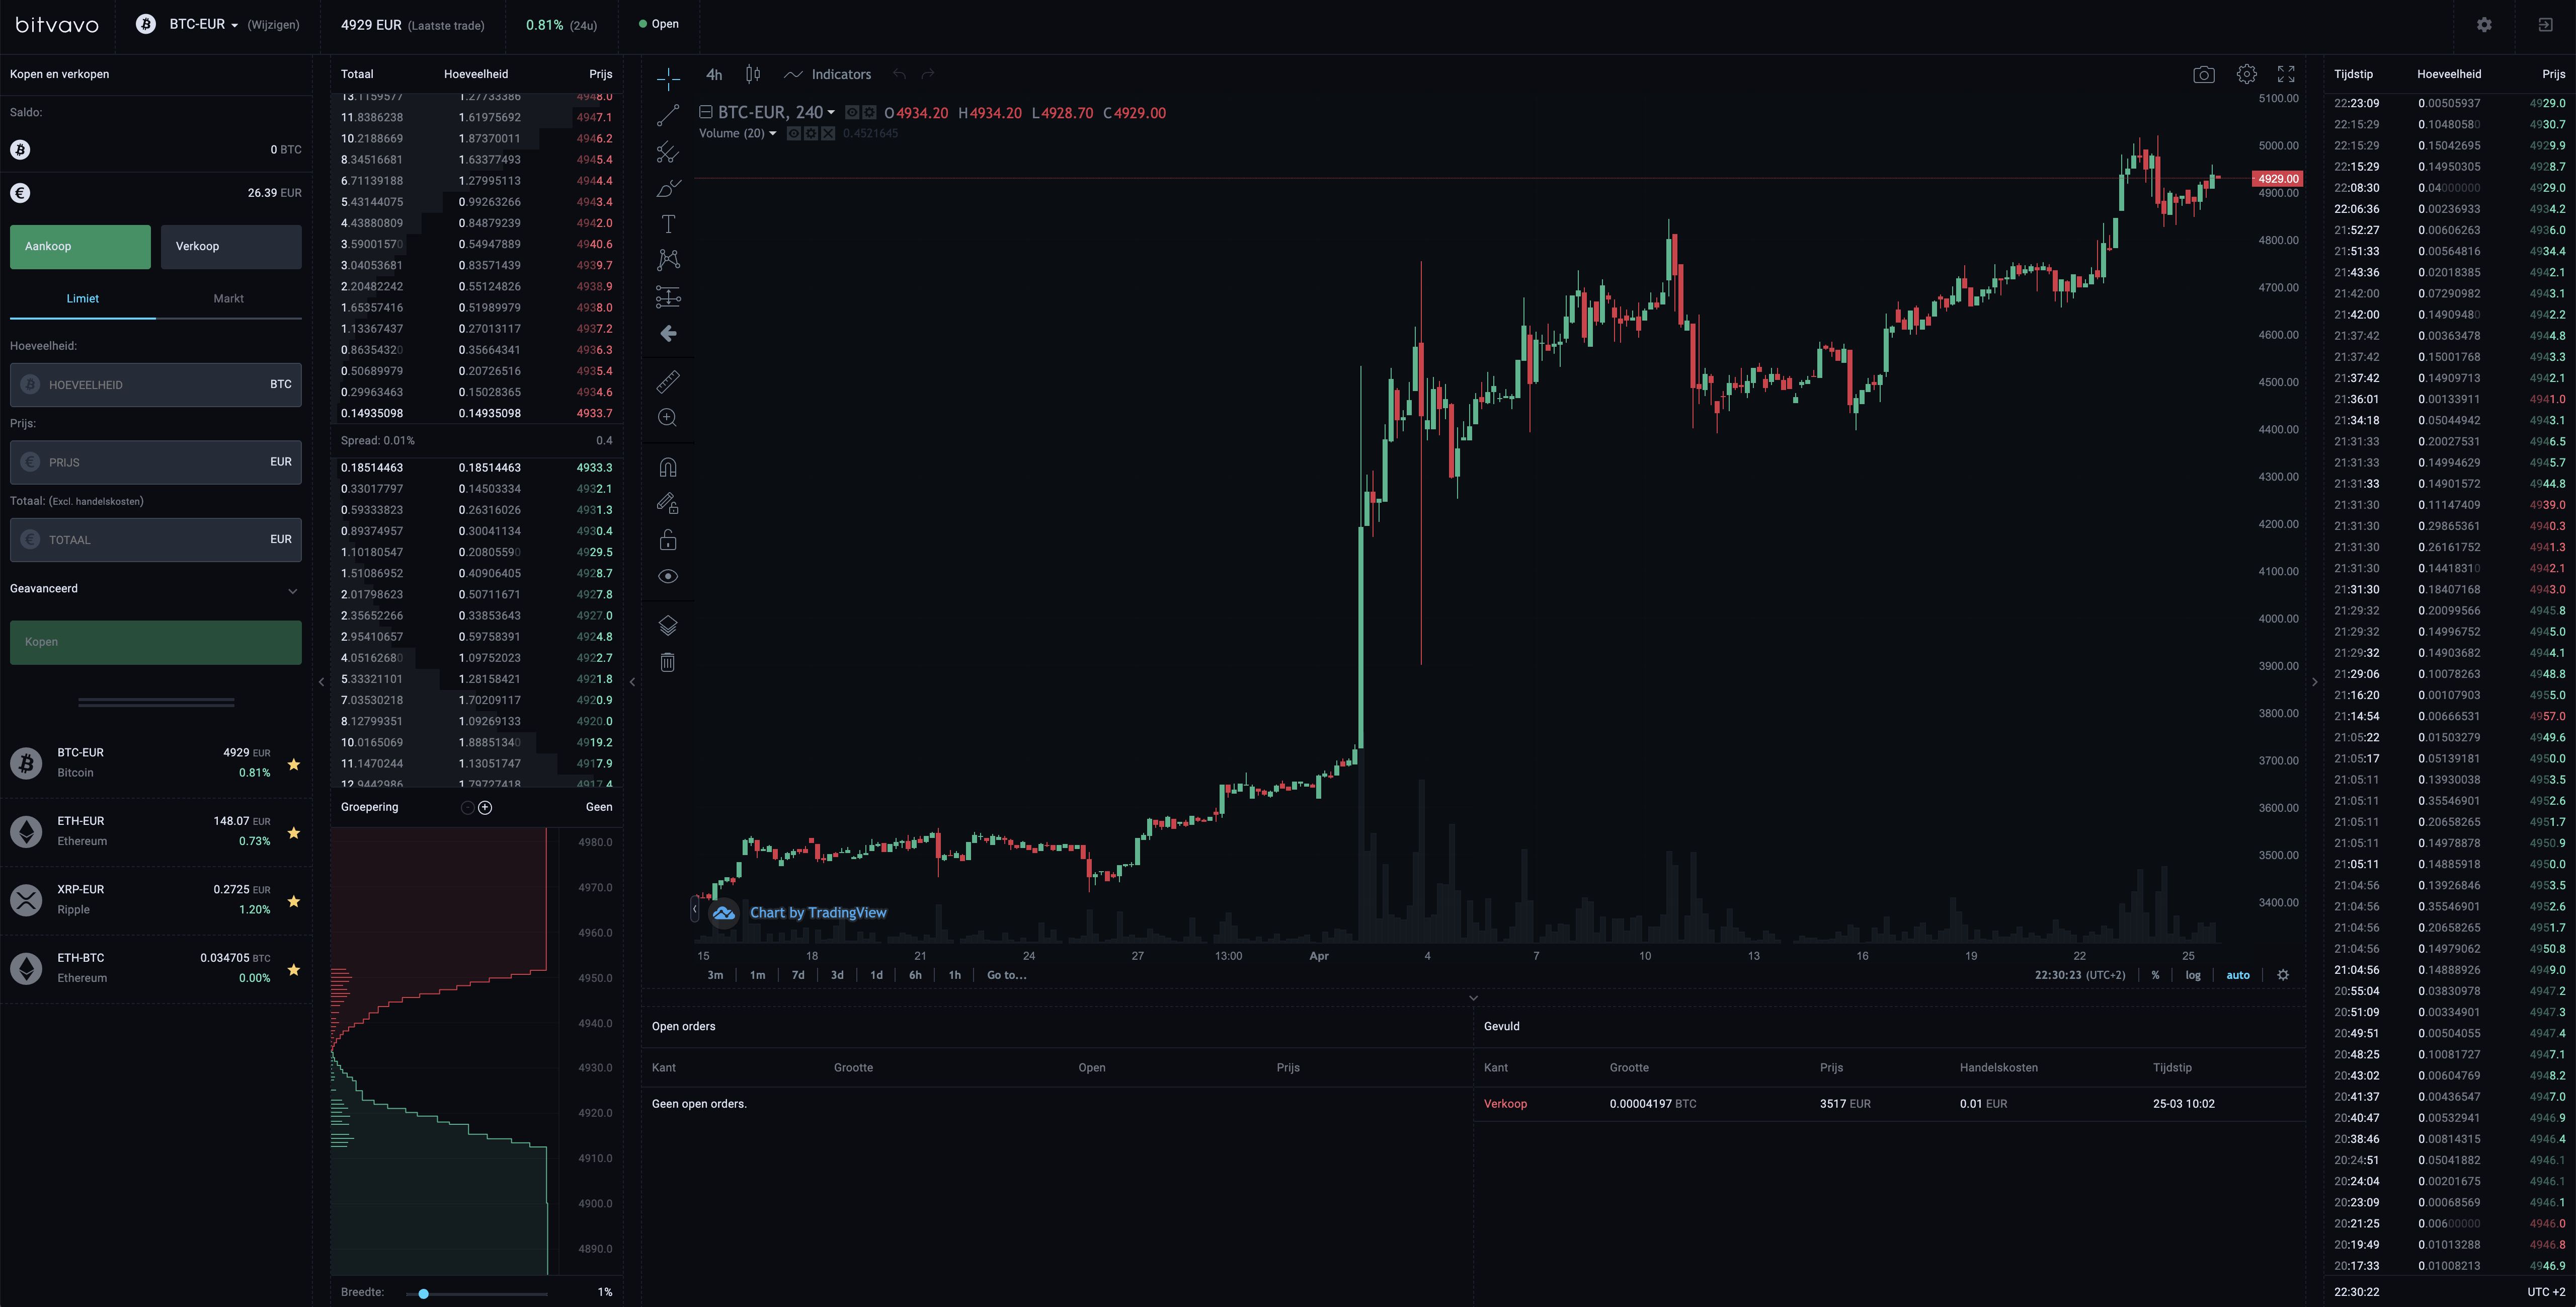Toggle BTC-EUR series visibility eye
The height and width of the screenshot is (1307, 2576).
point(852,112)
